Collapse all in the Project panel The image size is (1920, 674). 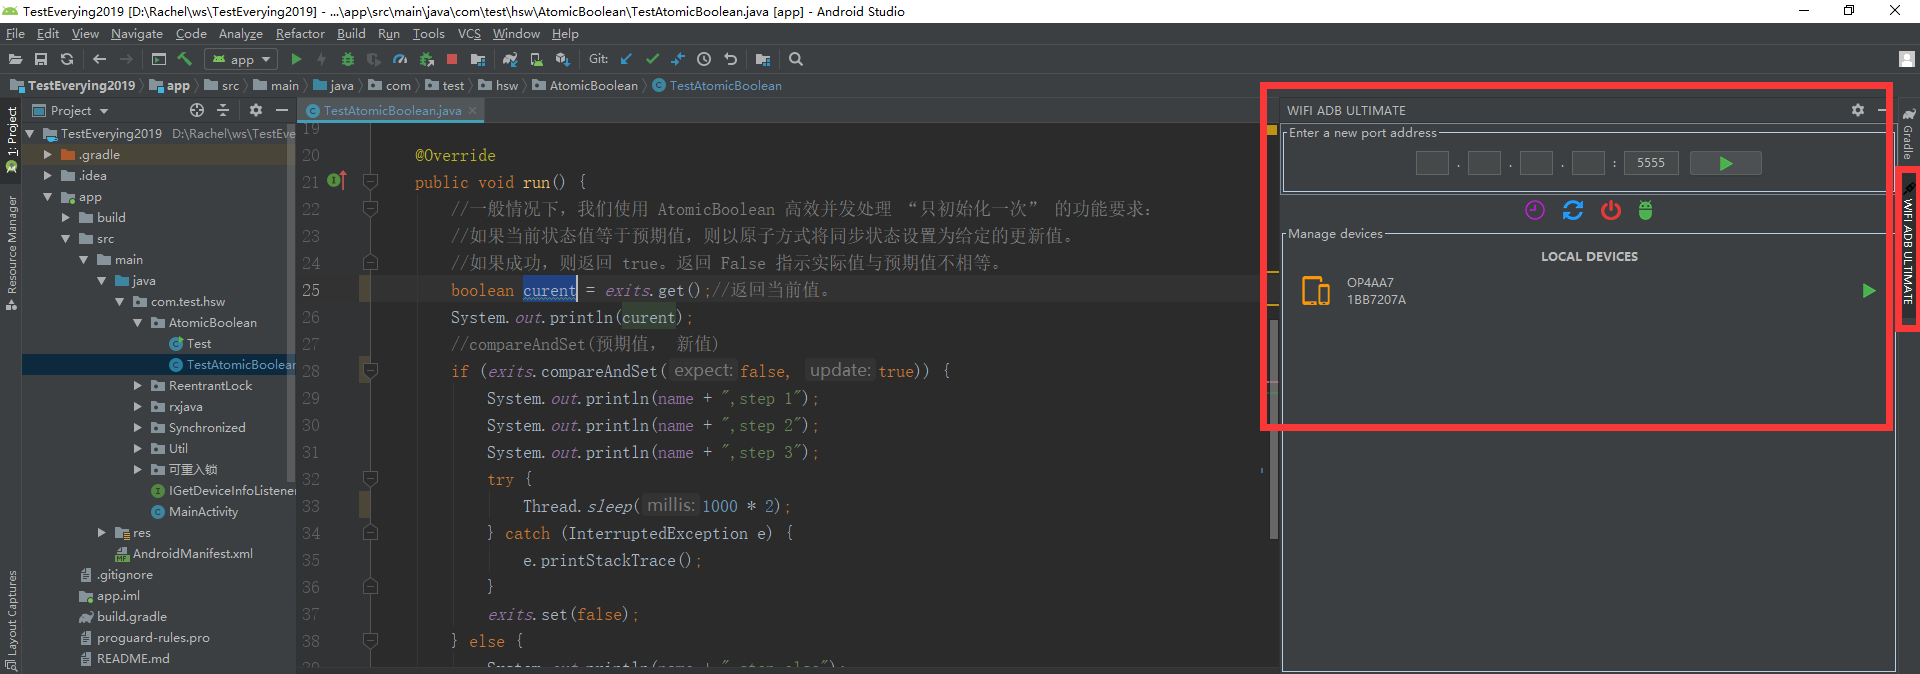click(223, 110)
